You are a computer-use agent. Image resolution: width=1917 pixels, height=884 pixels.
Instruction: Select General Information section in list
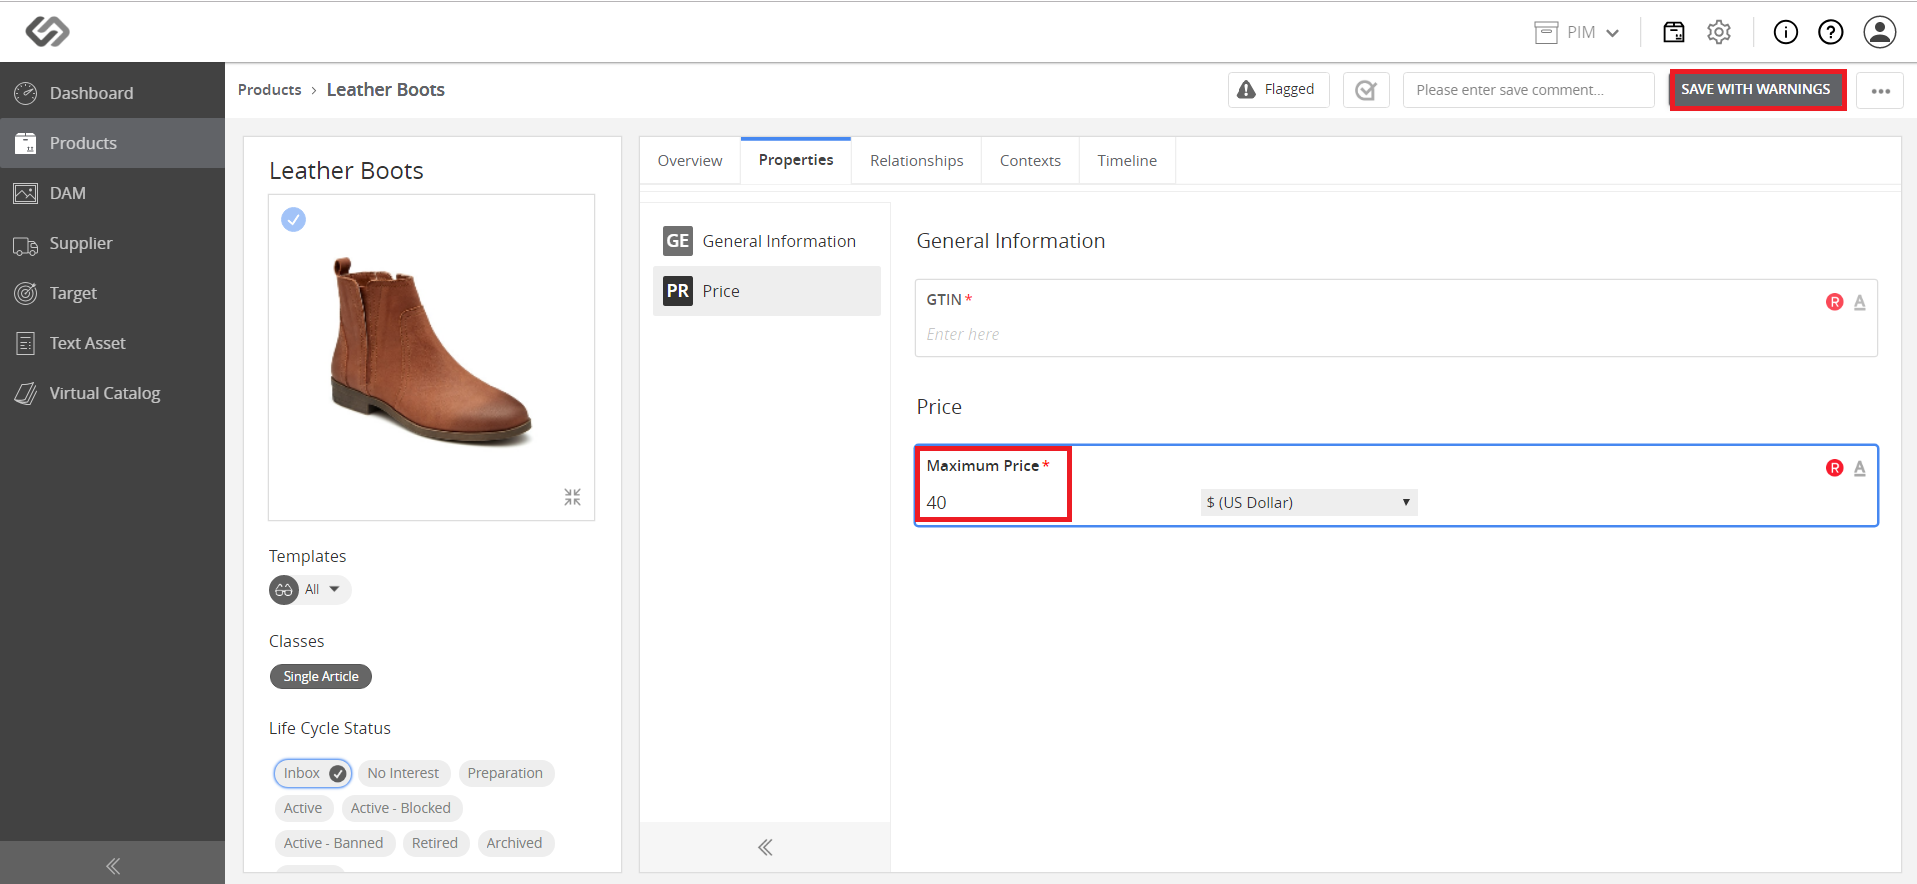(x=766, y=241)
